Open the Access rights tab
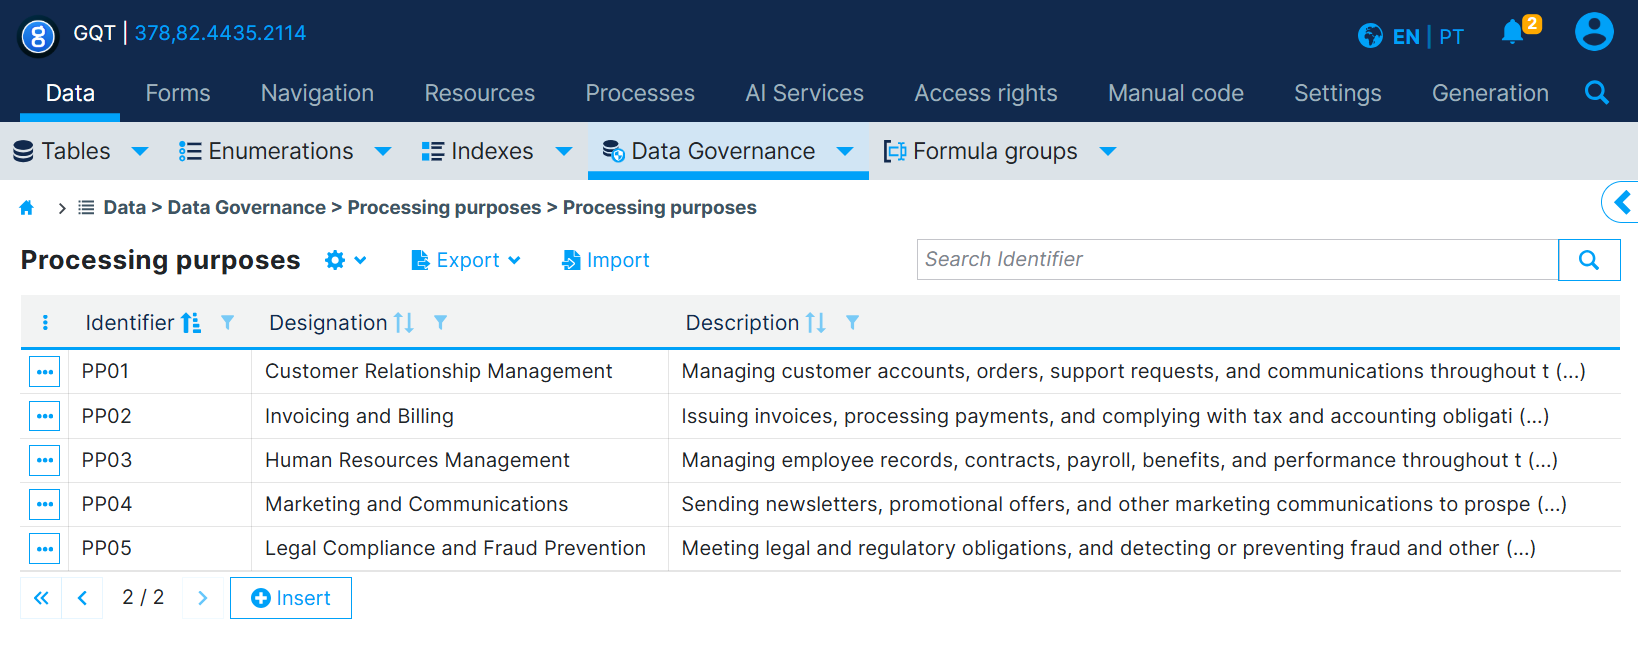Image resolution: width=1638 pixels, height=657 pixels. click(986, 93)
